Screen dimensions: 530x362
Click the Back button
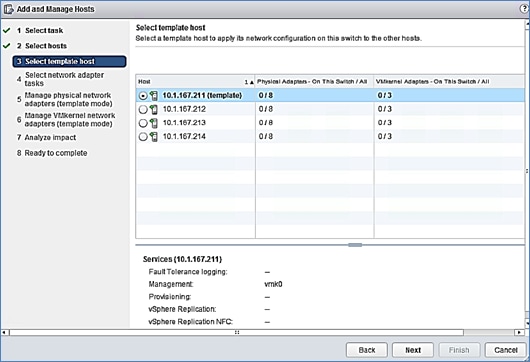tap(367, 350)
